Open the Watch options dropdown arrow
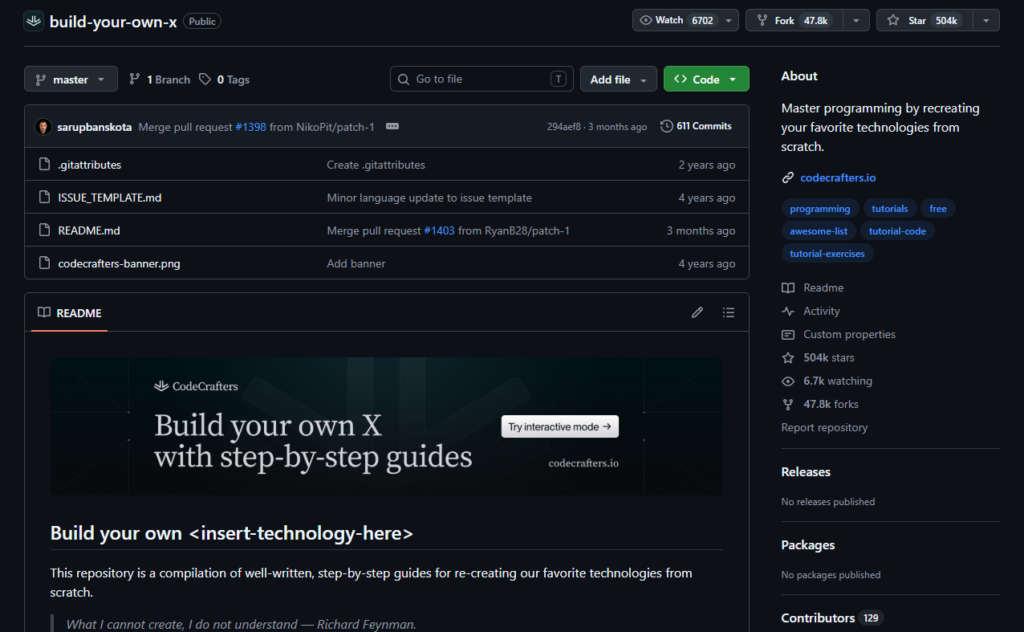 click(729, 20)
